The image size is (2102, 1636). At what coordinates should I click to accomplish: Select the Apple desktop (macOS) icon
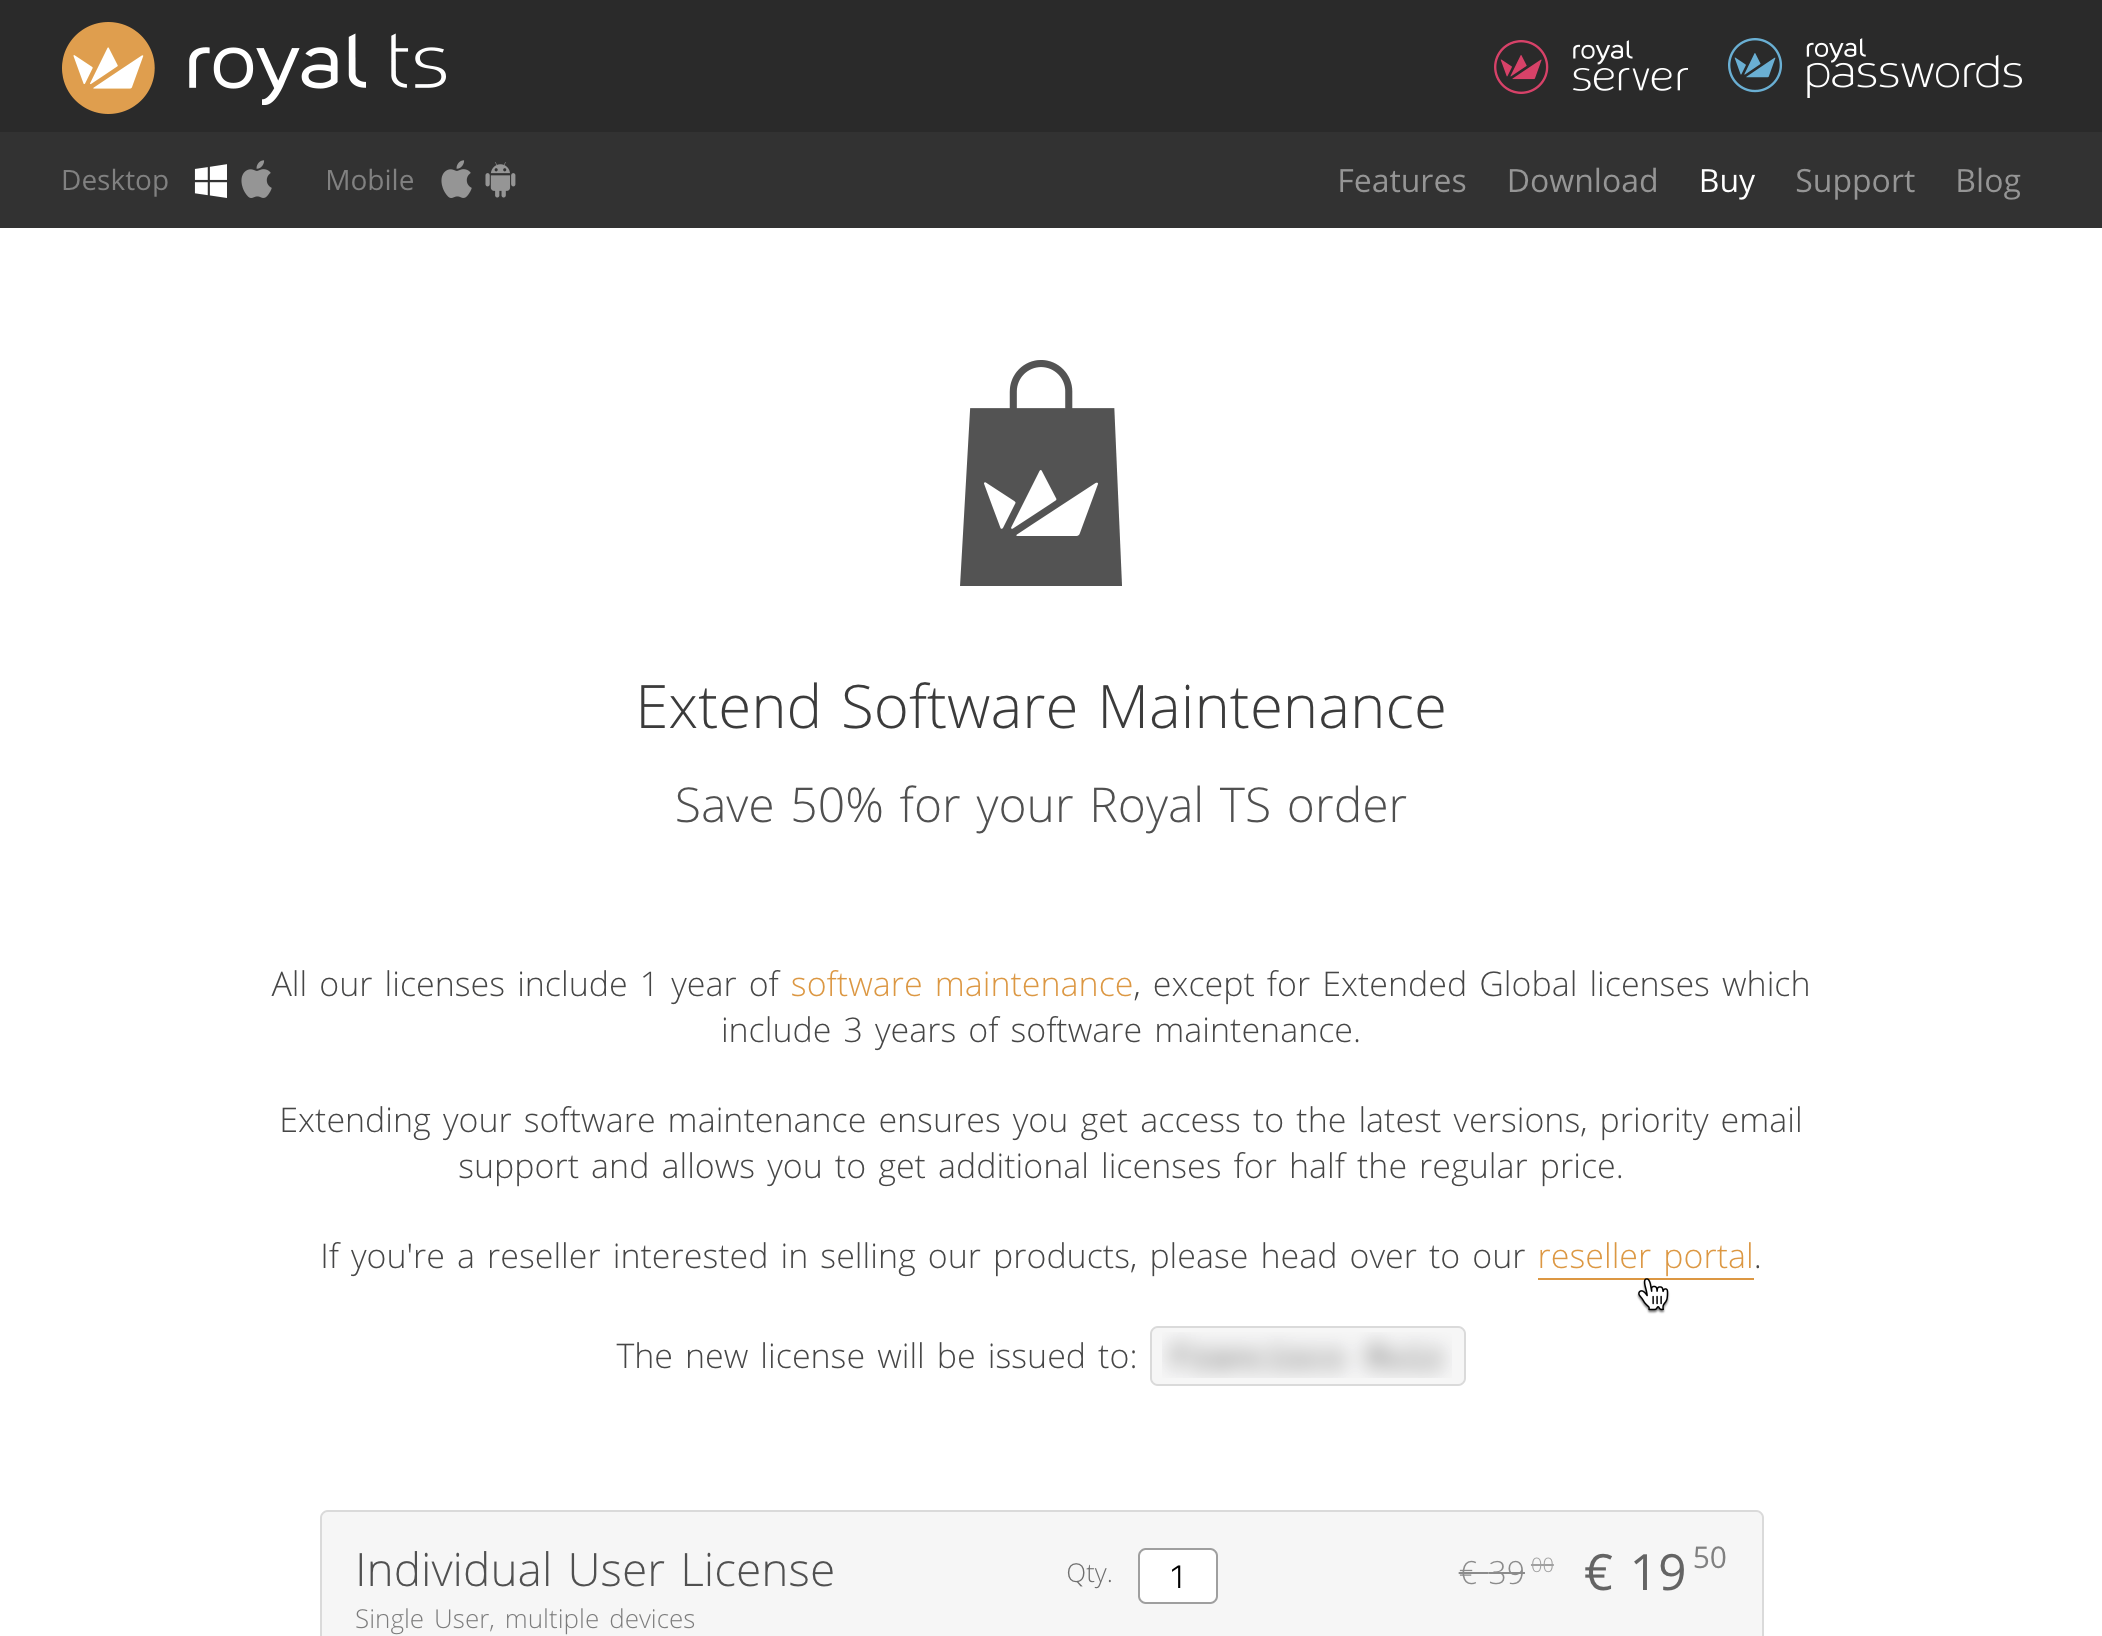click(257, 180)
